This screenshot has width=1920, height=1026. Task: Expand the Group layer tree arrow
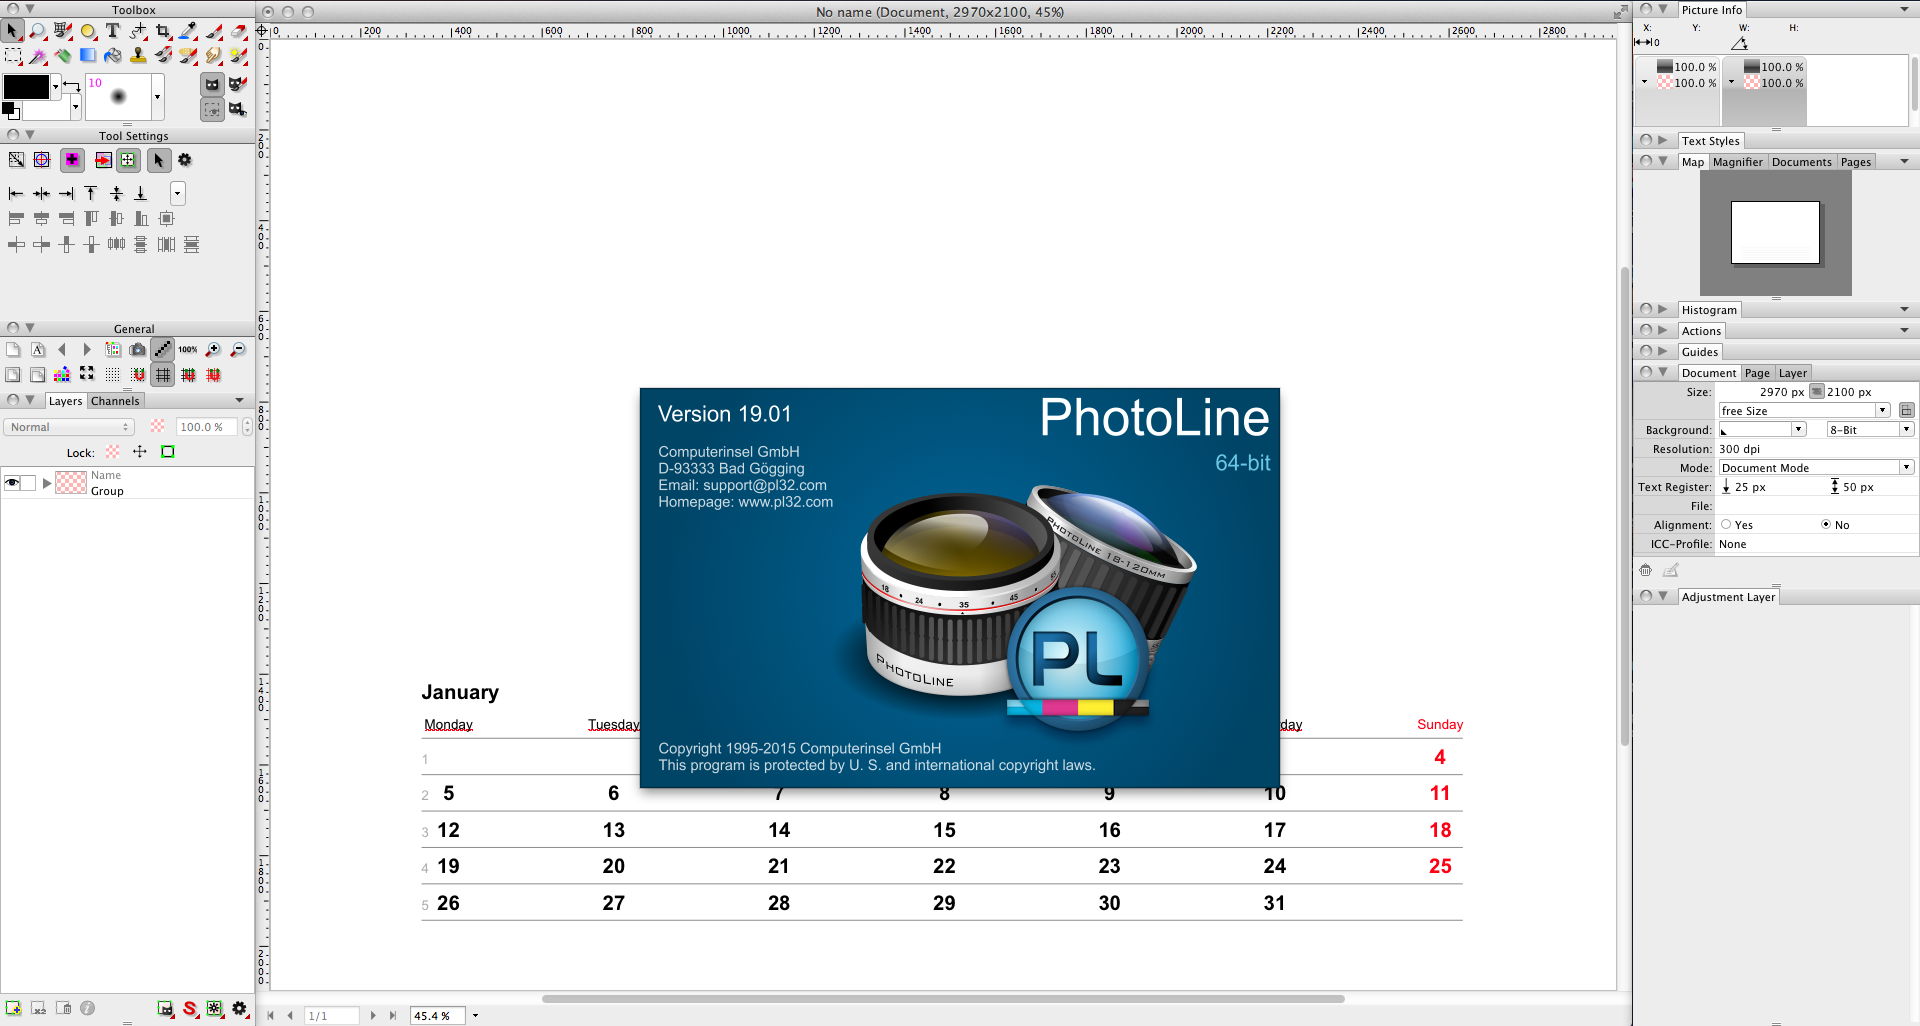[x=46, y=483]
